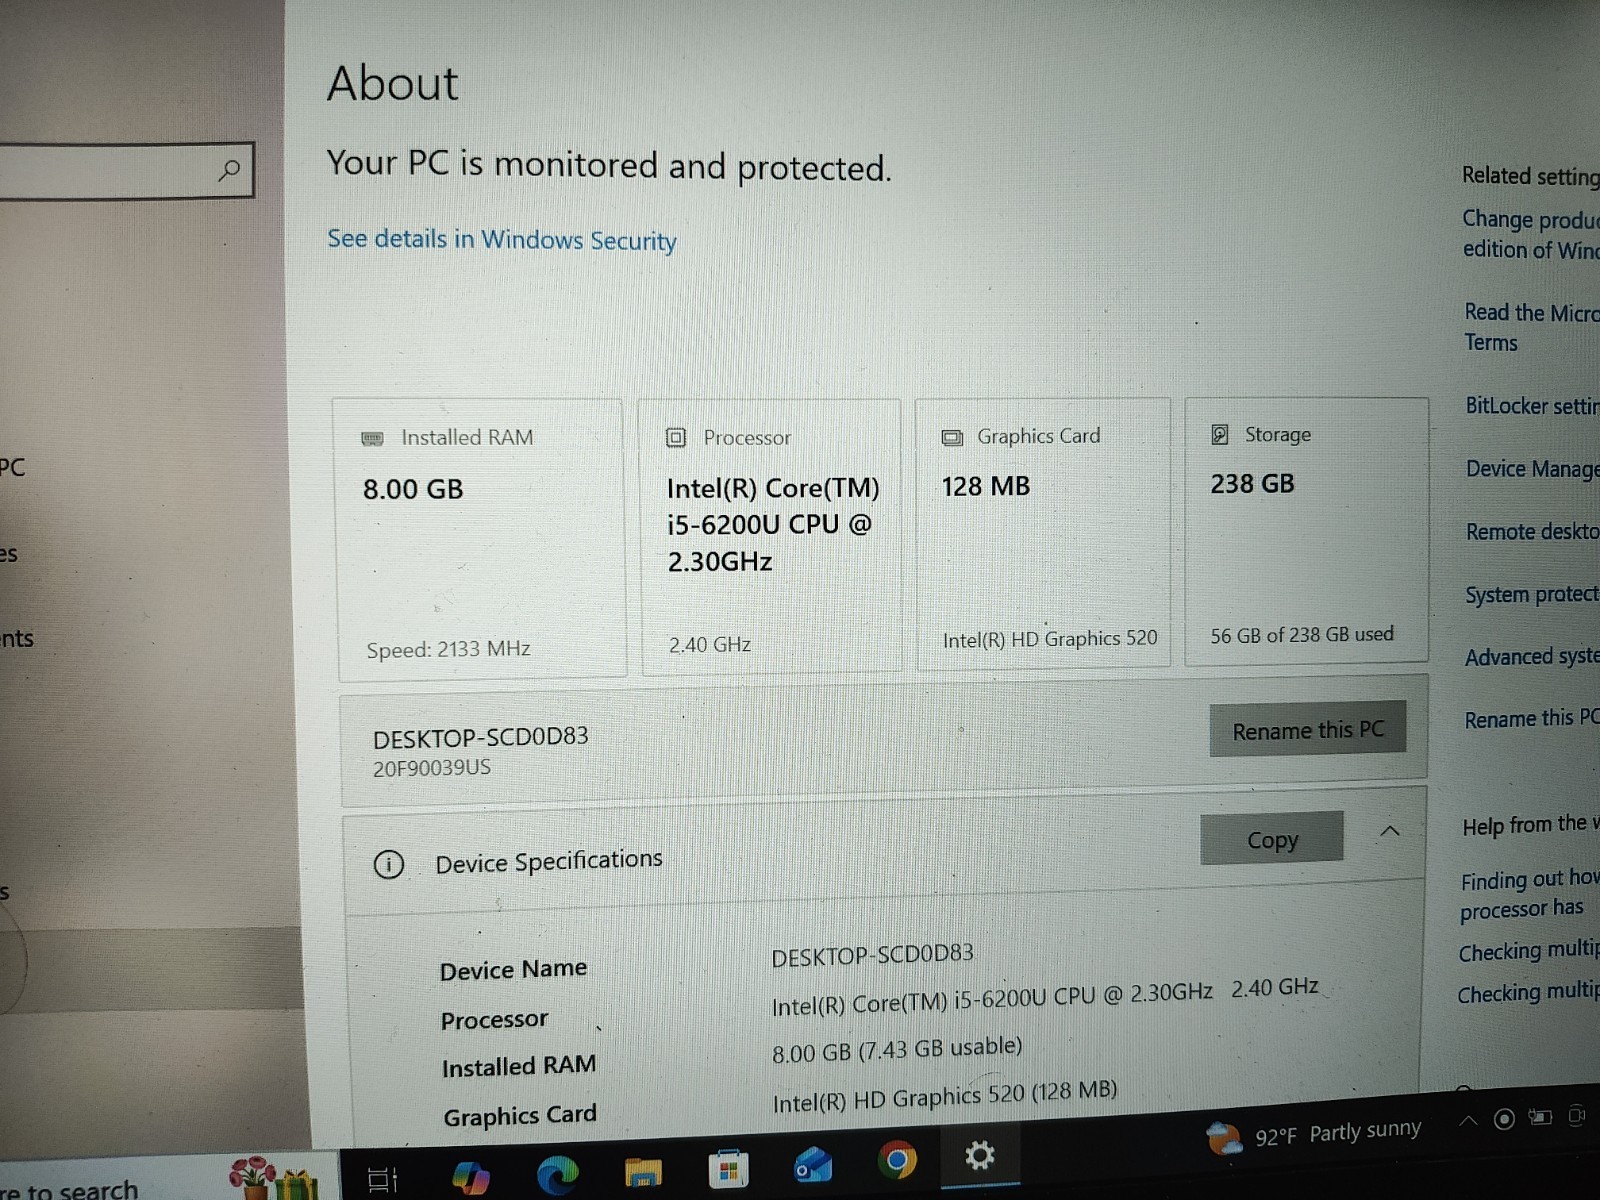1600x1200 pixels.
Task: Open Device Manager related link
Action: click(x=1533, y=469)
